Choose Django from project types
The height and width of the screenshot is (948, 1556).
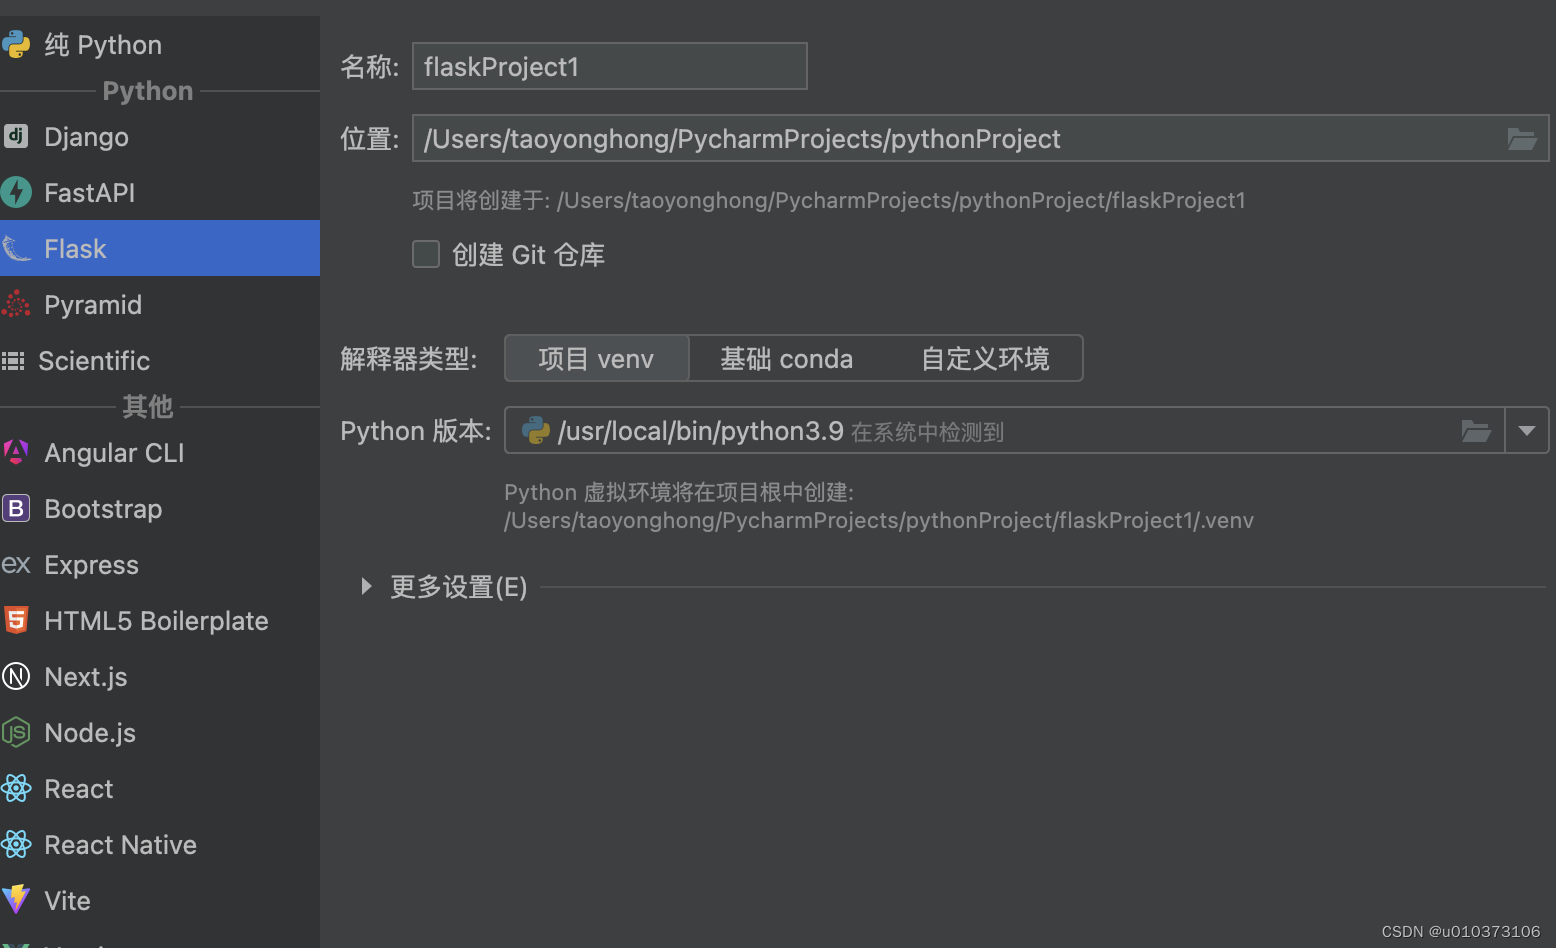[x=160, y=136]
